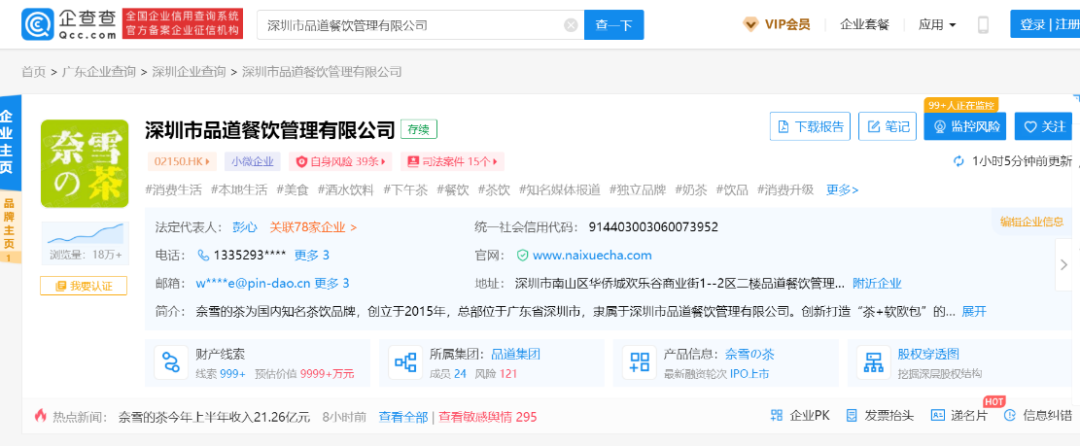The height and width of the screenshot is (446, 1080).
Task: Click the #消费生活 hashtag
Action: click(x=174, y=190)
